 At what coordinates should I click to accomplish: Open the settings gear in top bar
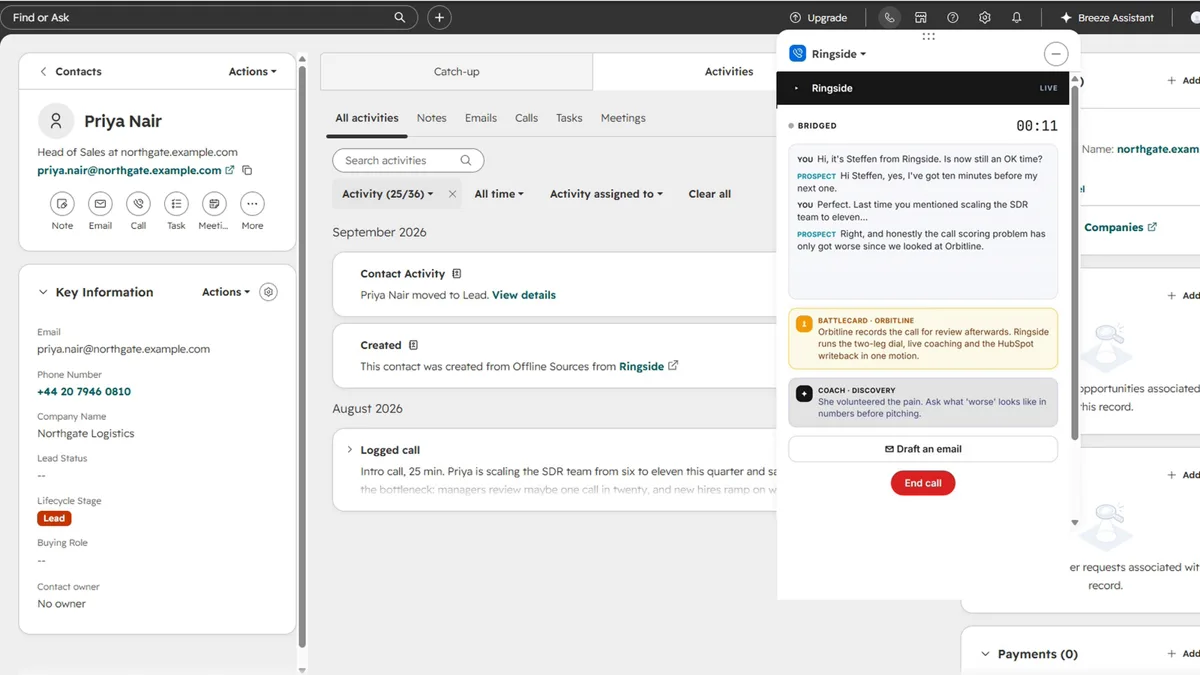[985, 17]
